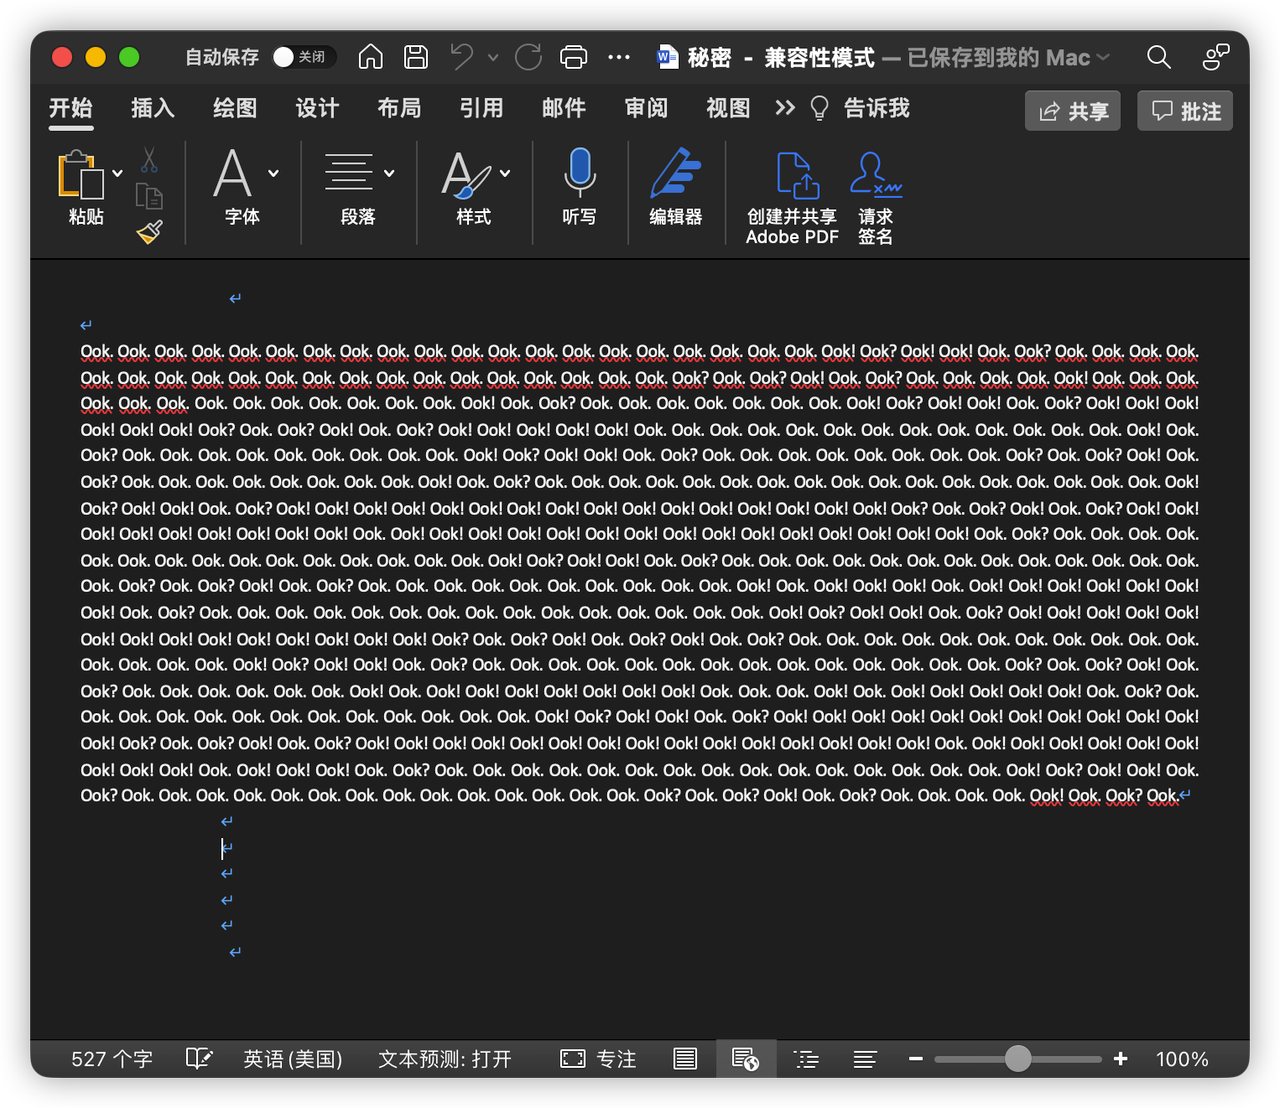Switch to the Review tab
The height and width of the screenshot is (1108, 1280).
pos(646,108)
